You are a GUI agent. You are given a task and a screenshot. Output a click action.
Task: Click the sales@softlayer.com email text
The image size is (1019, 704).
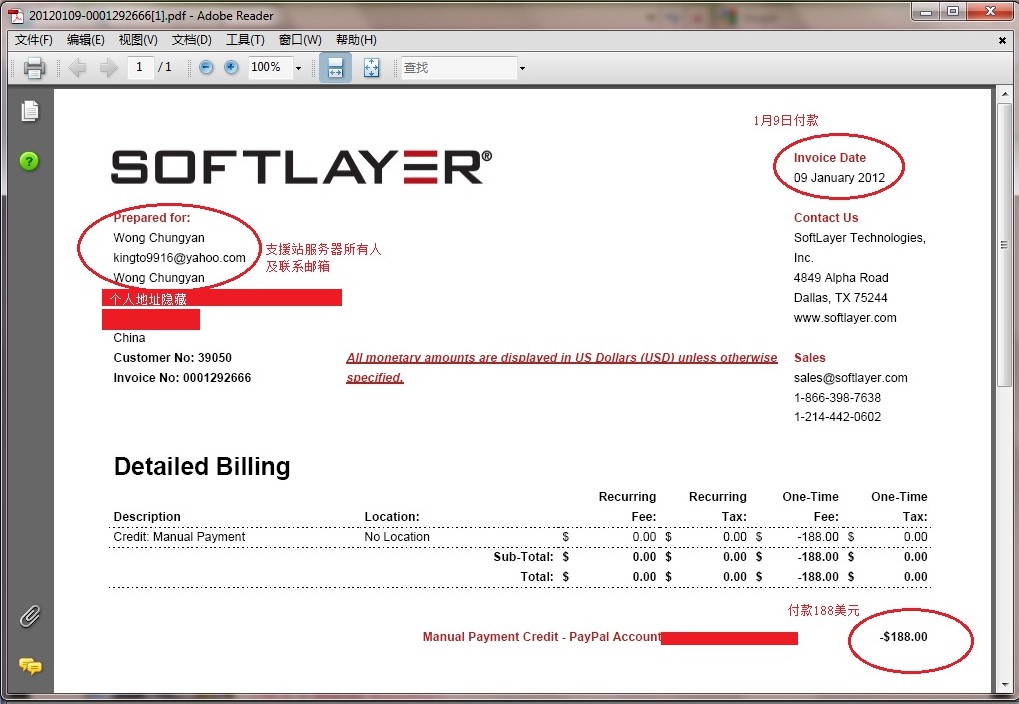point(850,378)
